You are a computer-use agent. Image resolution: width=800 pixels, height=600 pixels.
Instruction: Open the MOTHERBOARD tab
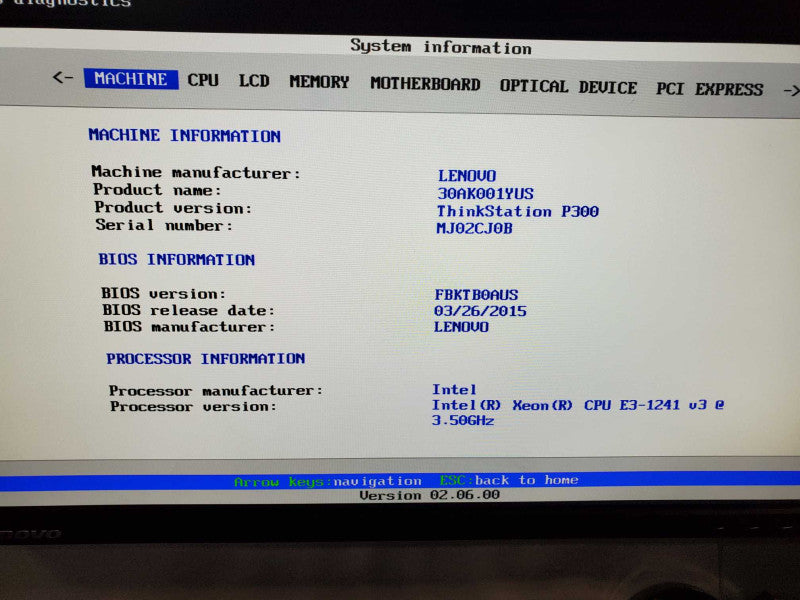[426, 84]
